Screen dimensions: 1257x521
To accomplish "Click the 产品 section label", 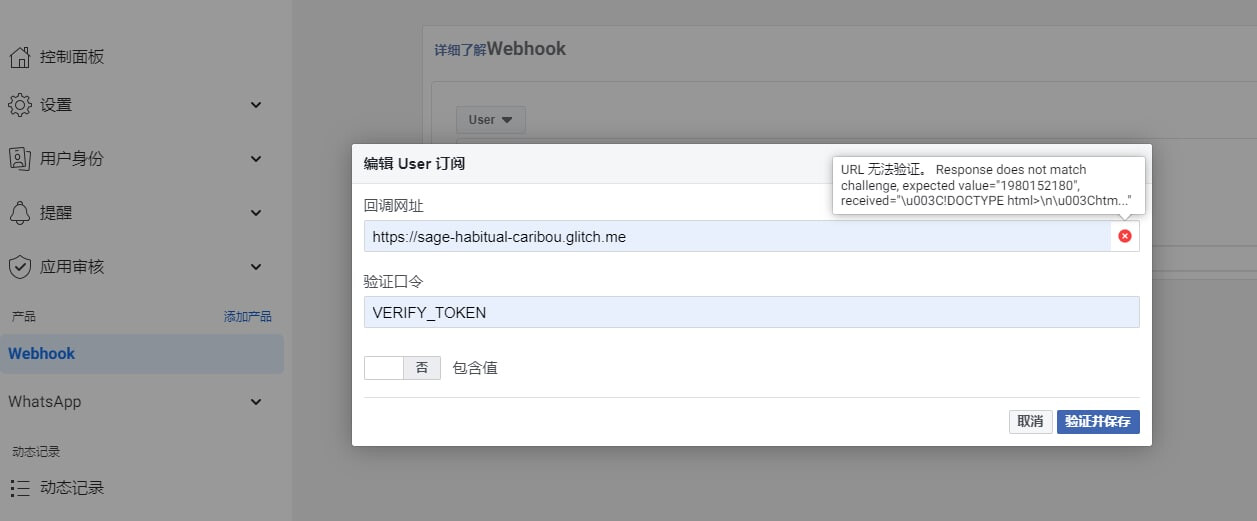I will pyautogui.click(x=23, y=317).
